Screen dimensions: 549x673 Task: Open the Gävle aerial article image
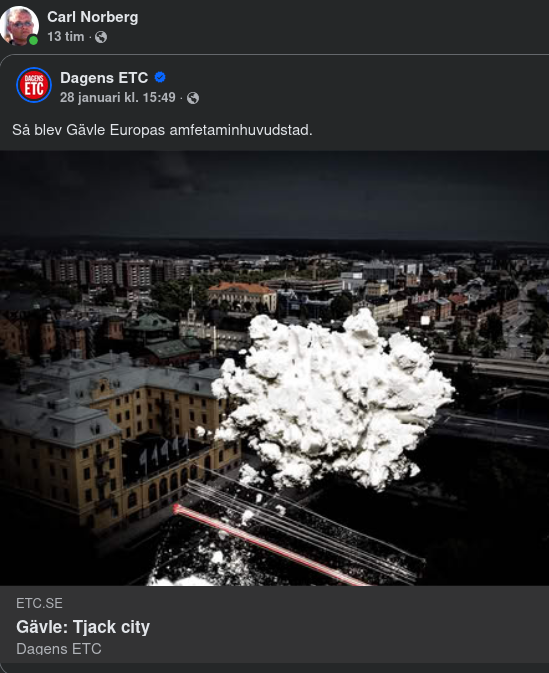tap(274, 368)
